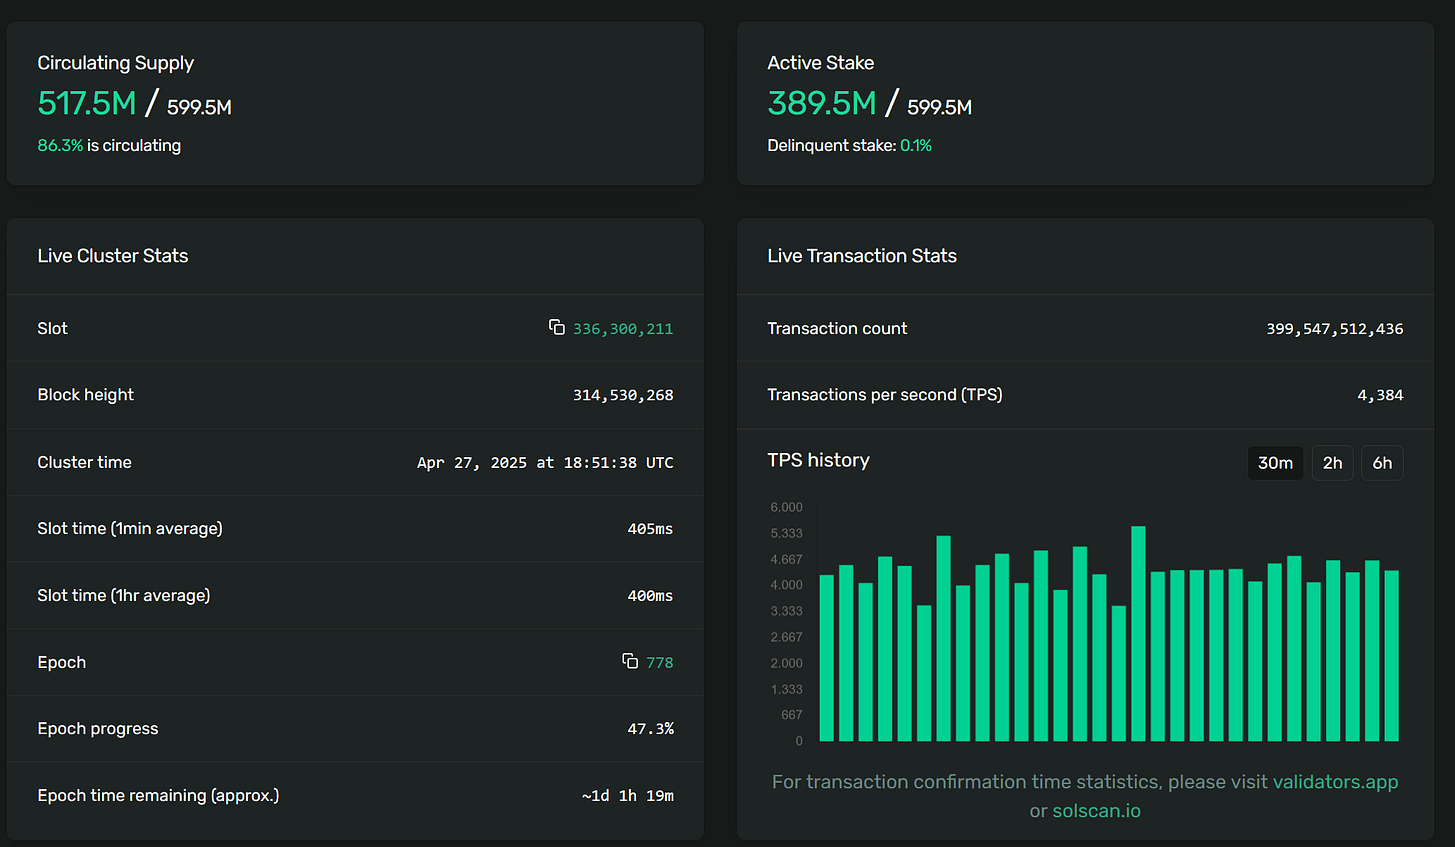Screen dimensions: 1455x847
Task: Copy the slot number with the copy icon
Action: coord(557,327)
